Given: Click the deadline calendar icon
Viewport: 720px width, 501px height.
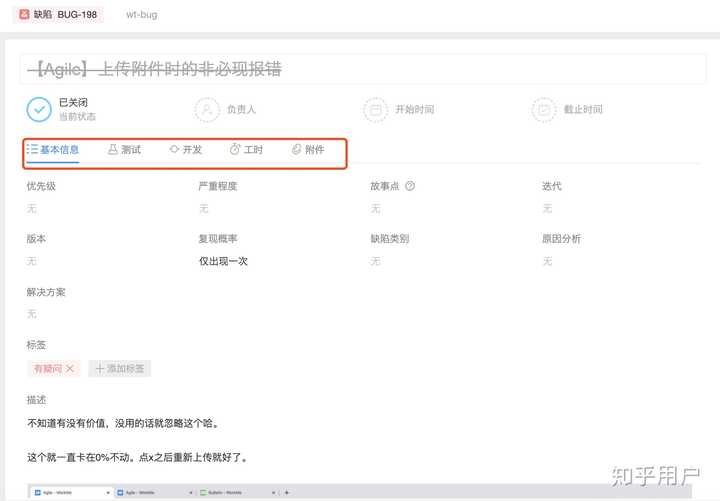Looking at the screenshot, I should pos(544,109).
